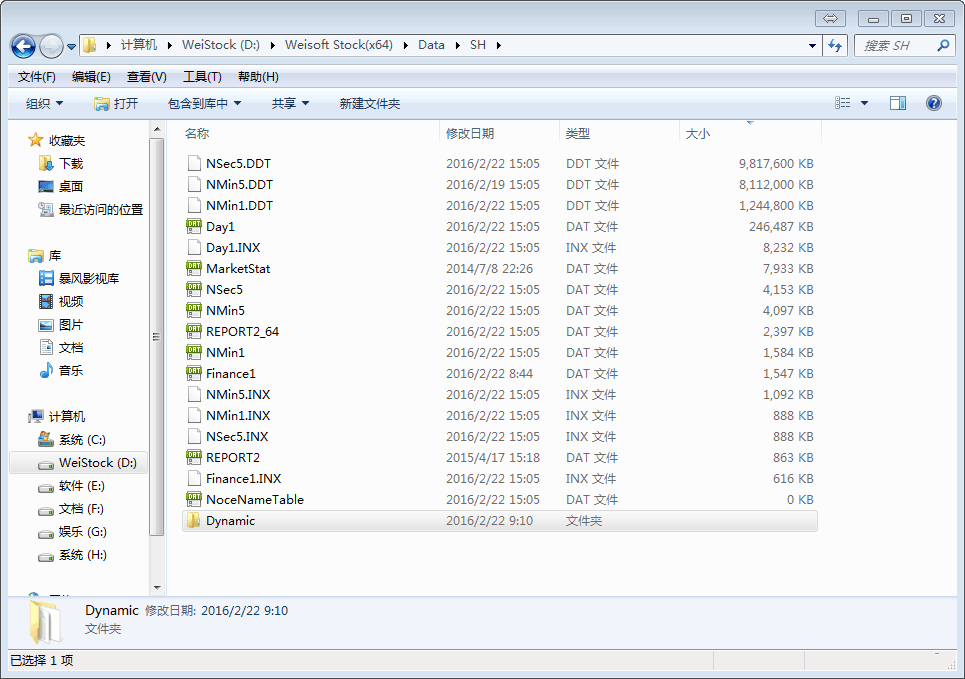Select 系统 (H:) drive
The width and height of the screenshot is (965, 679).
coord(72,555)
